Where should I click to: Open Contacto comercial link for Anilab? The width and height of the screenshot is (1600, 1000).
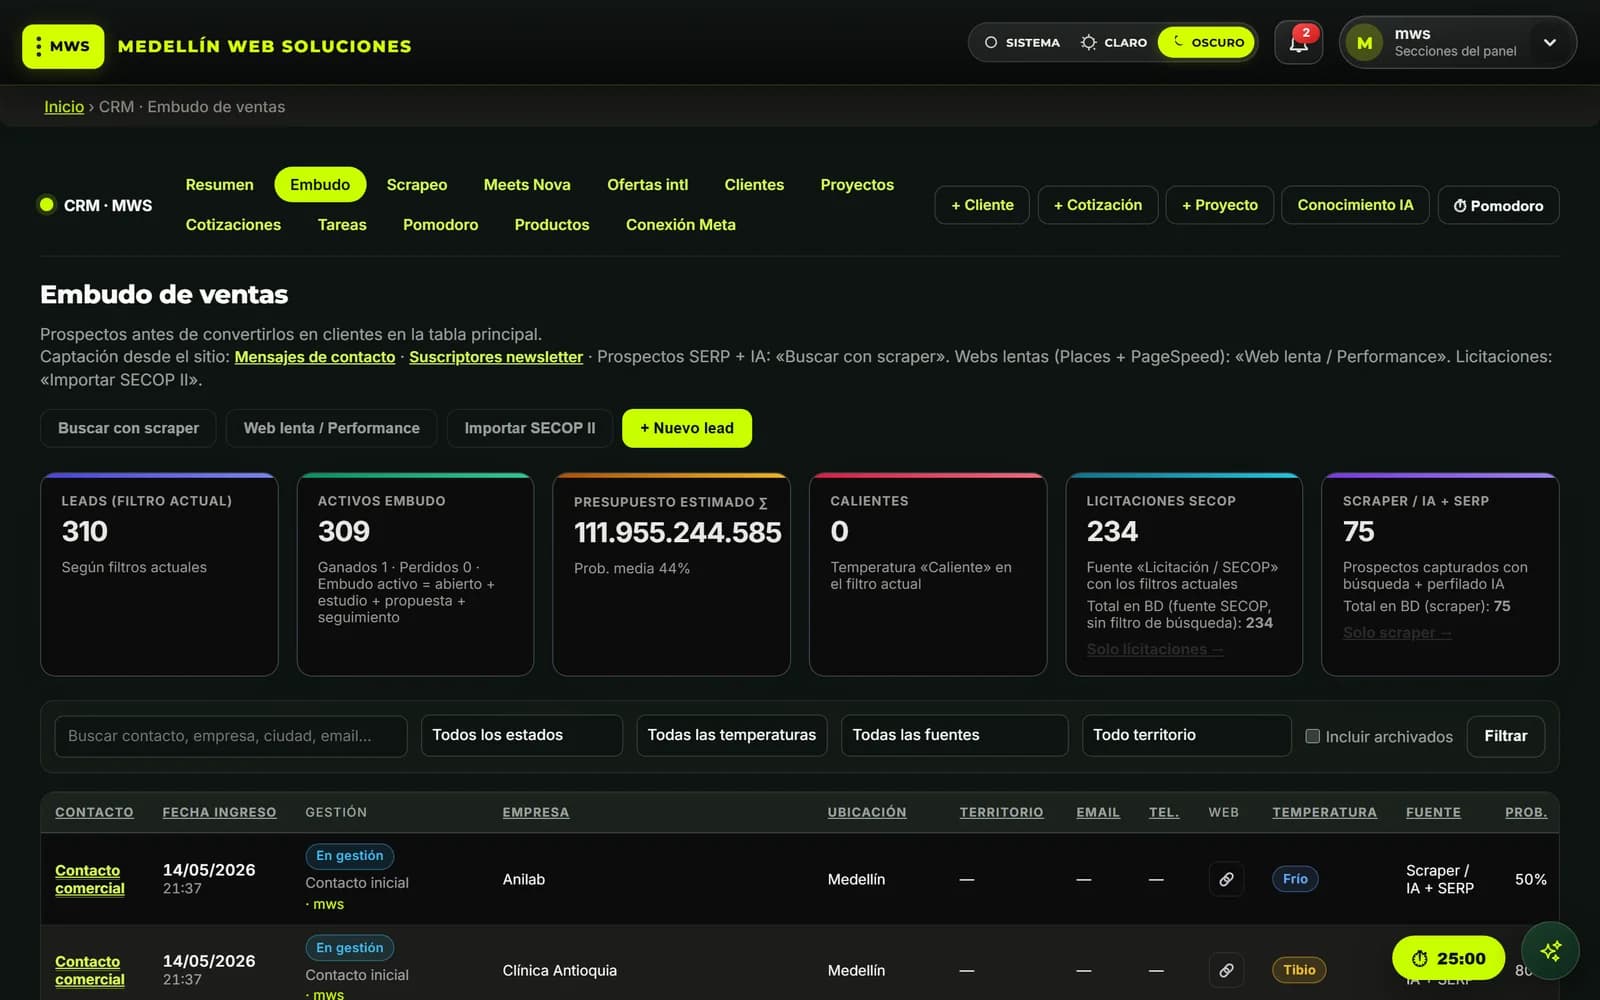(x=90, y=879)
